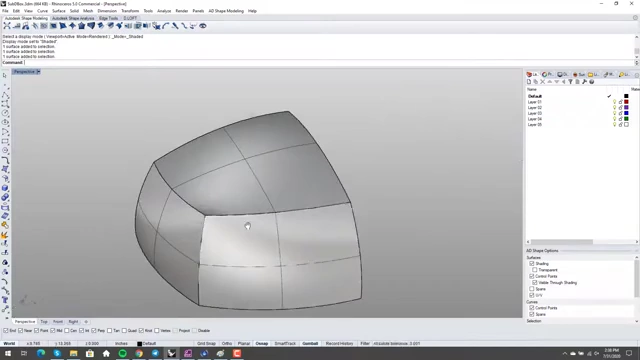Open the AD Shape Modeling menu

click(226, 11)
